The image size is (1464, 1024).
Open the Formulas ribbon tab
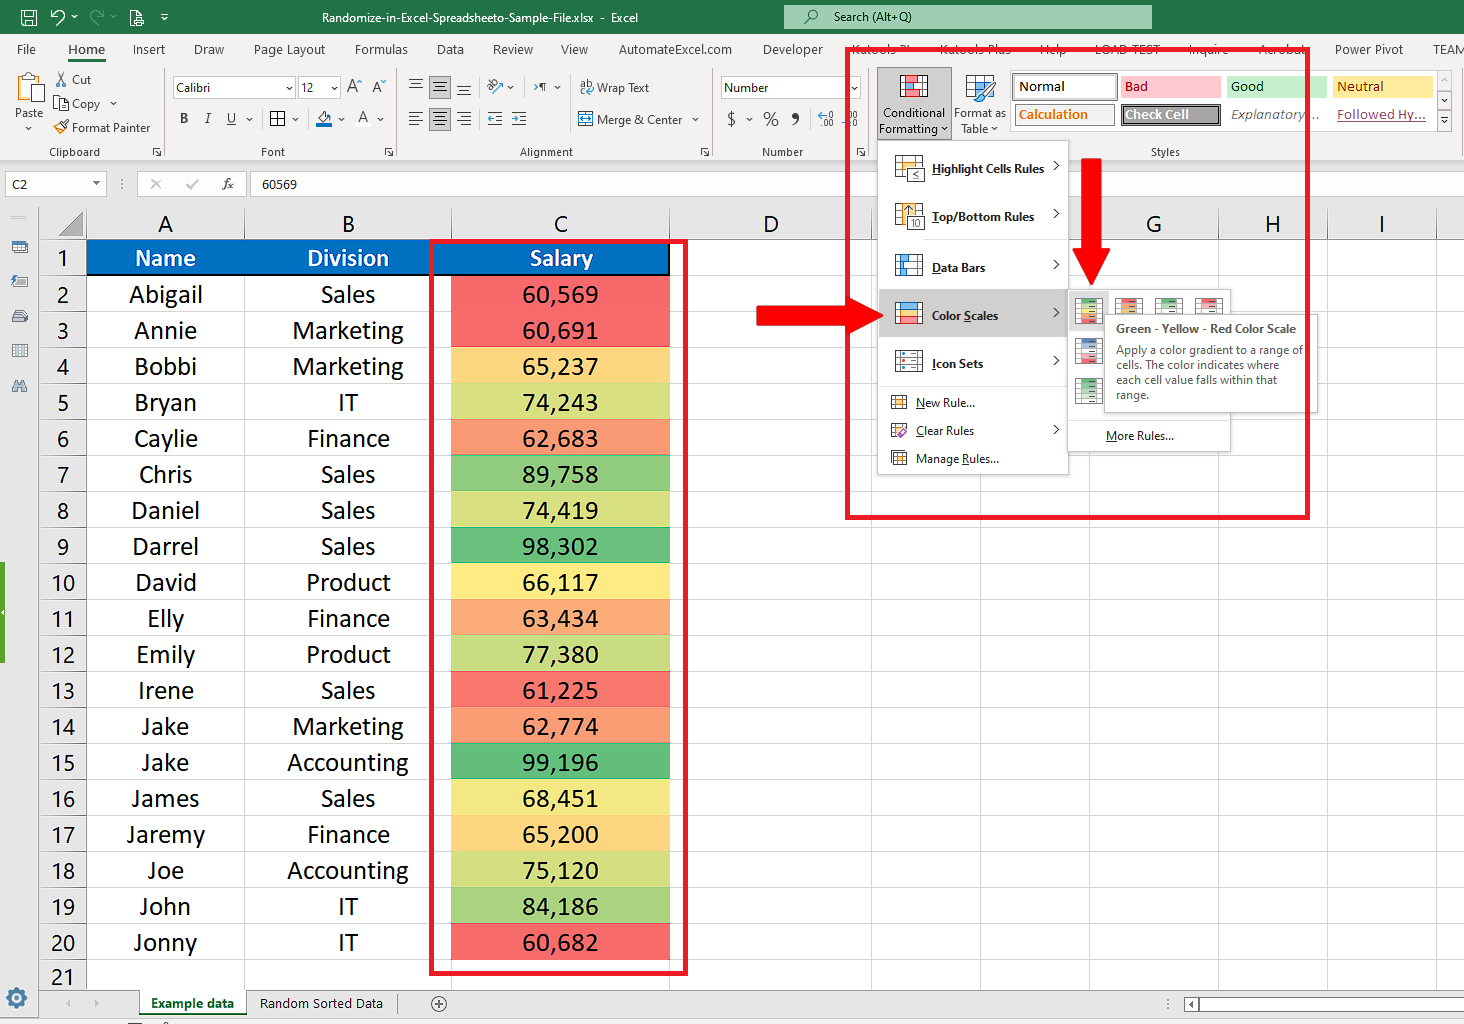point(381,50)
